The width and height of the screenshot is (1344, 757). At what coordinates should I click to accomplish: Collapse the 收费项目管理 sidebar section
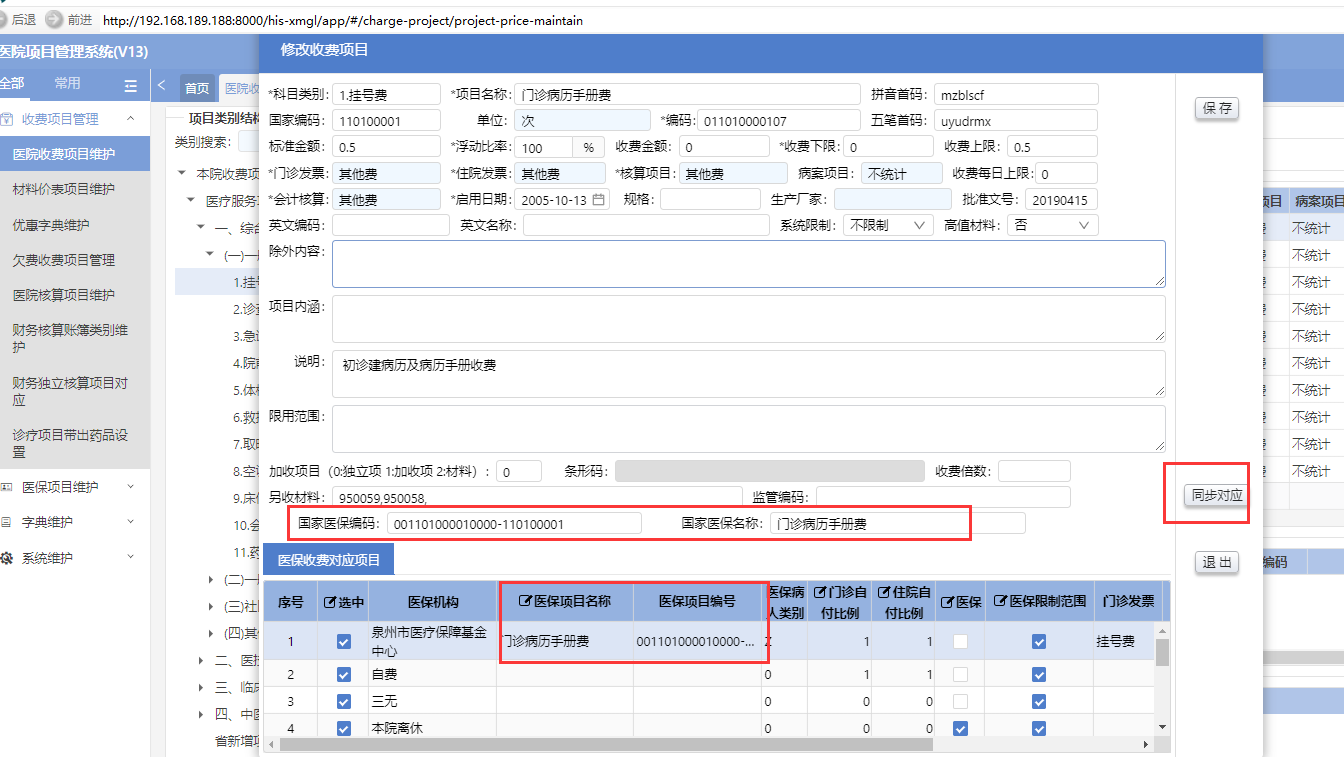click(130, 119)
